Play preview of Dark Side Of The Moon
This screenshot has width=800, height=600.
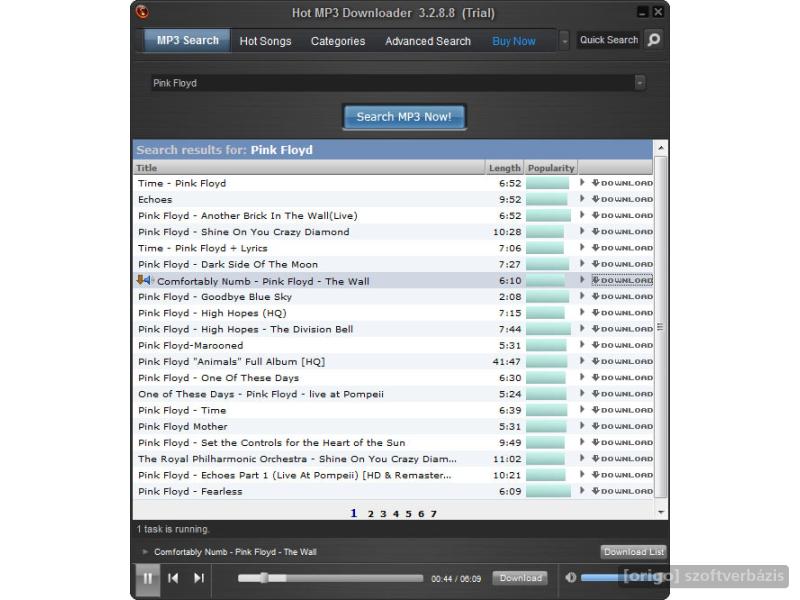582,264
